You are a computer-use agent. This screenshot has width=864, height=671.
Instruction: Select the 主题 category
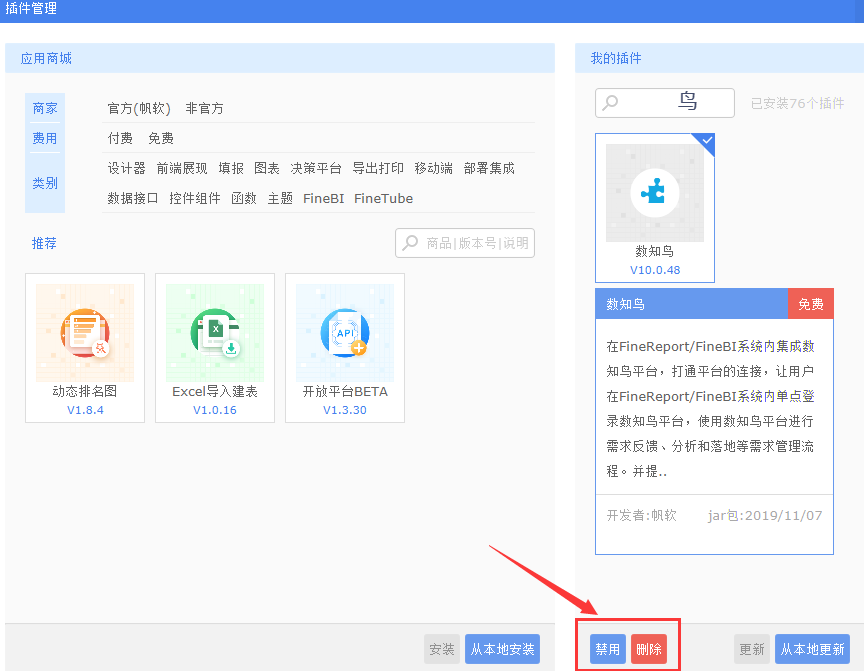click(280, 198)
